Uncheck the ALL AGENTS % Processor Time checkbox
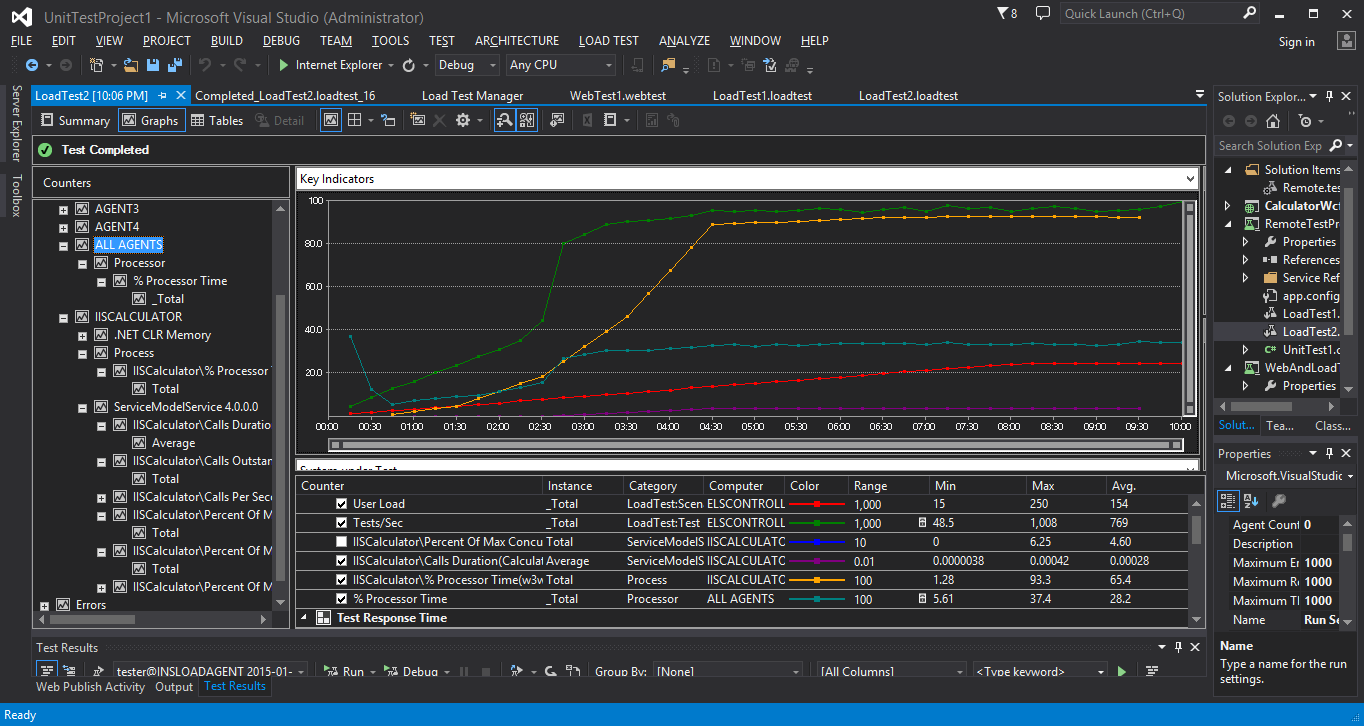1364x726 pixels. tap(342, 599)
